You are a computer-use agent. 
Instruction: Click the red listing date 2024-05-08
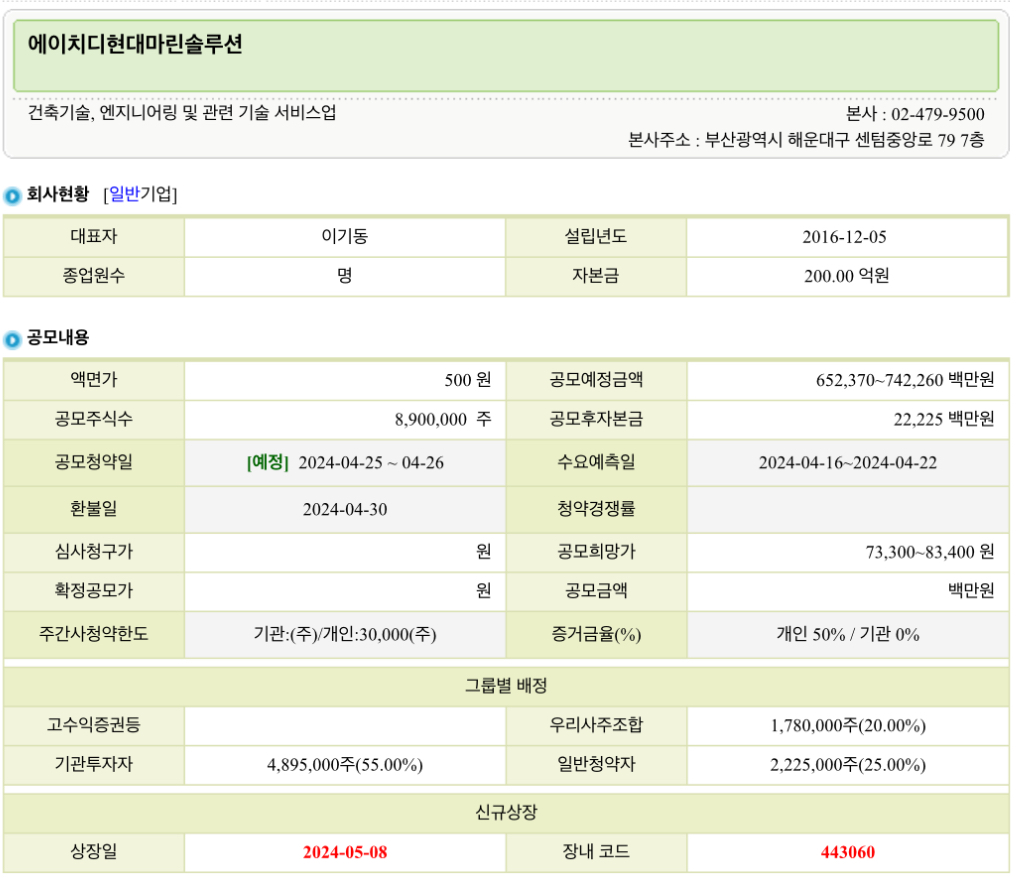pyautogui.click(x=345, y=852)
